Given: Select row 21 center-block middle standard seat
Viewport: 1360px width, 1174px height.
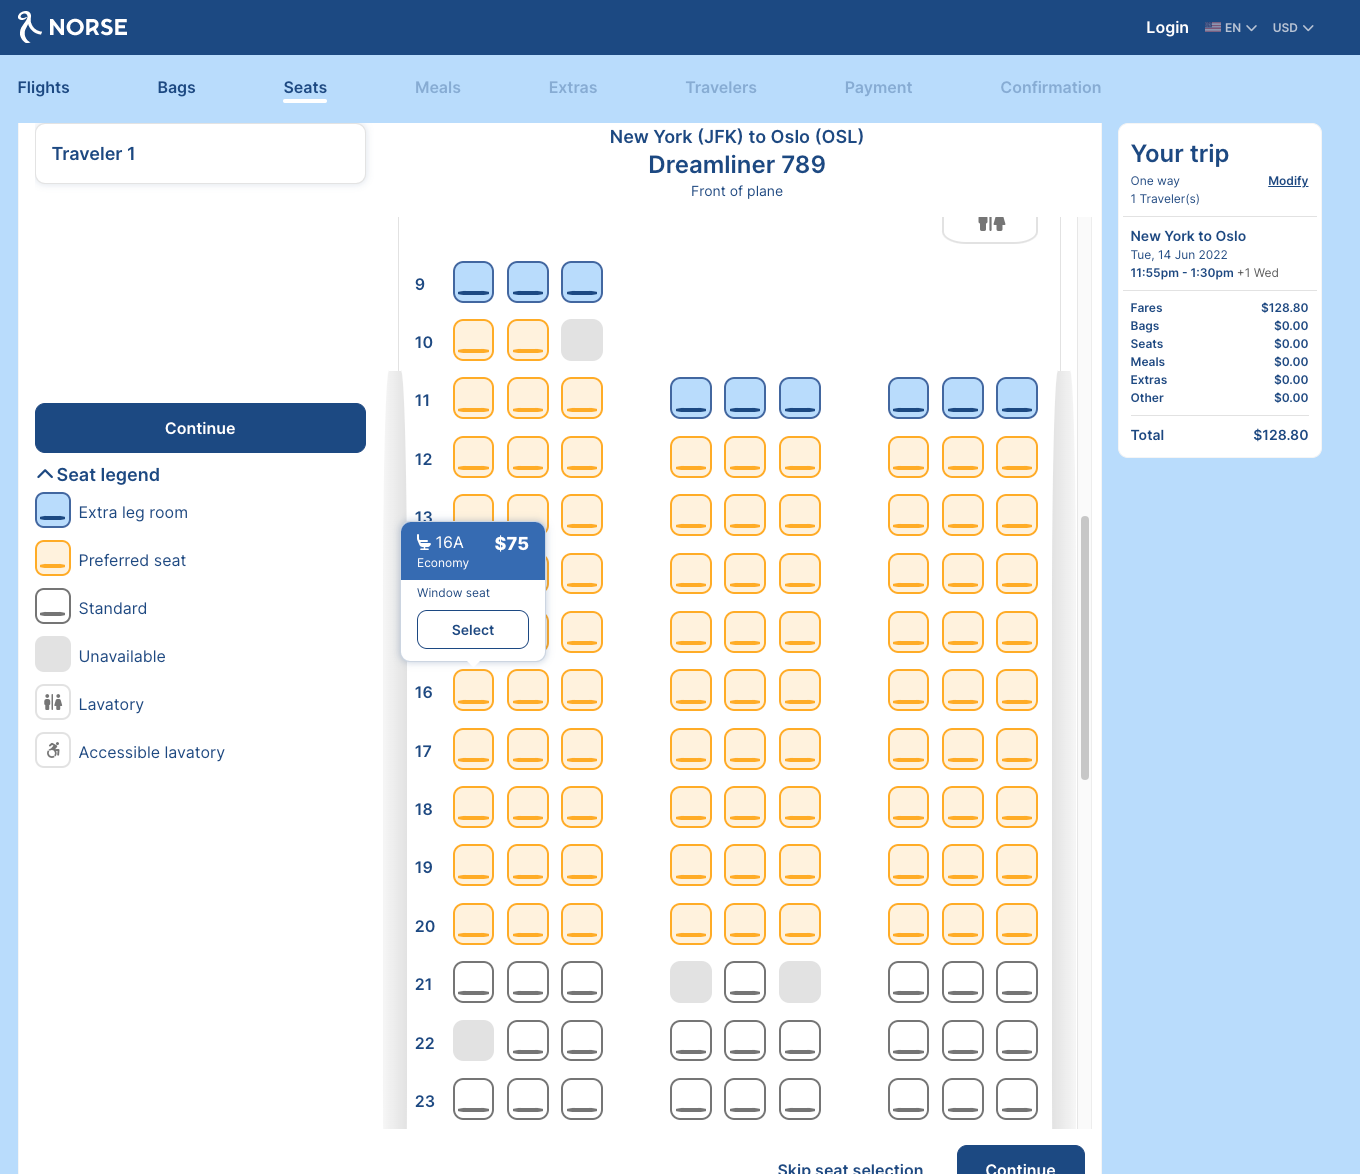Looking at the screenshot, I should (745, 982).
